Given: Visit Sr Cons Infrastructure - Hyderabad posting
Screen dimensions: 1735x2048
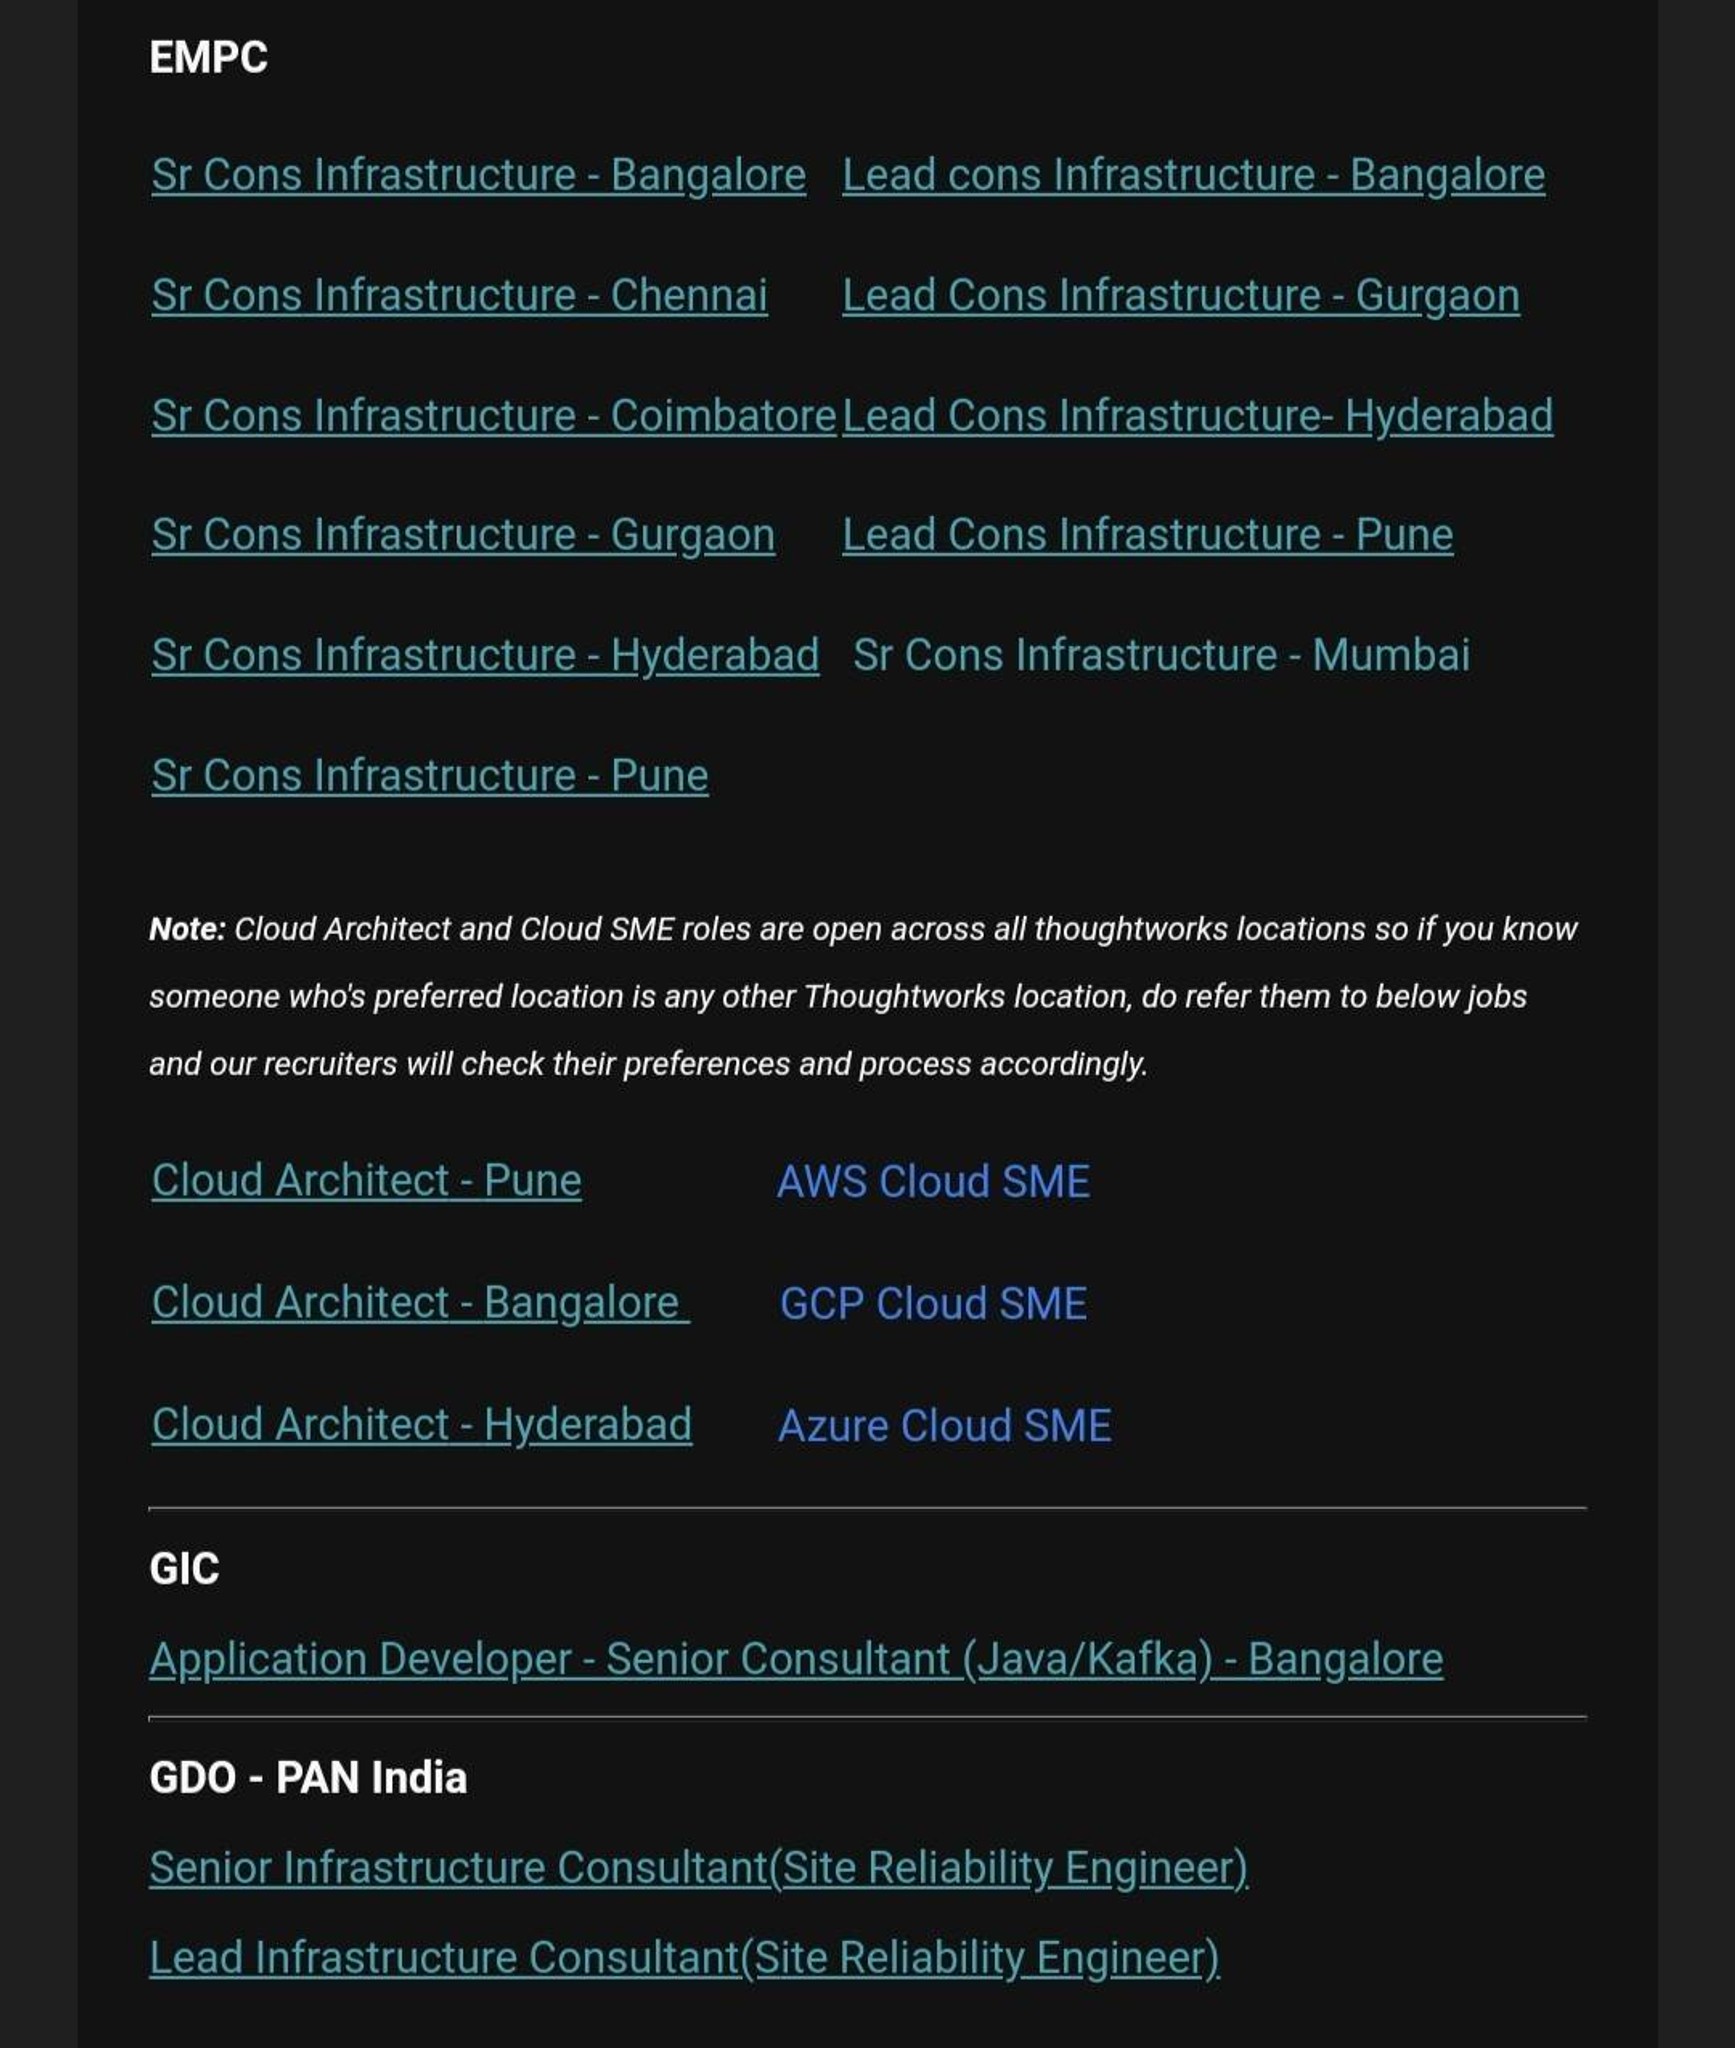Looking at the screenshot, I should (x=485, y=656).
